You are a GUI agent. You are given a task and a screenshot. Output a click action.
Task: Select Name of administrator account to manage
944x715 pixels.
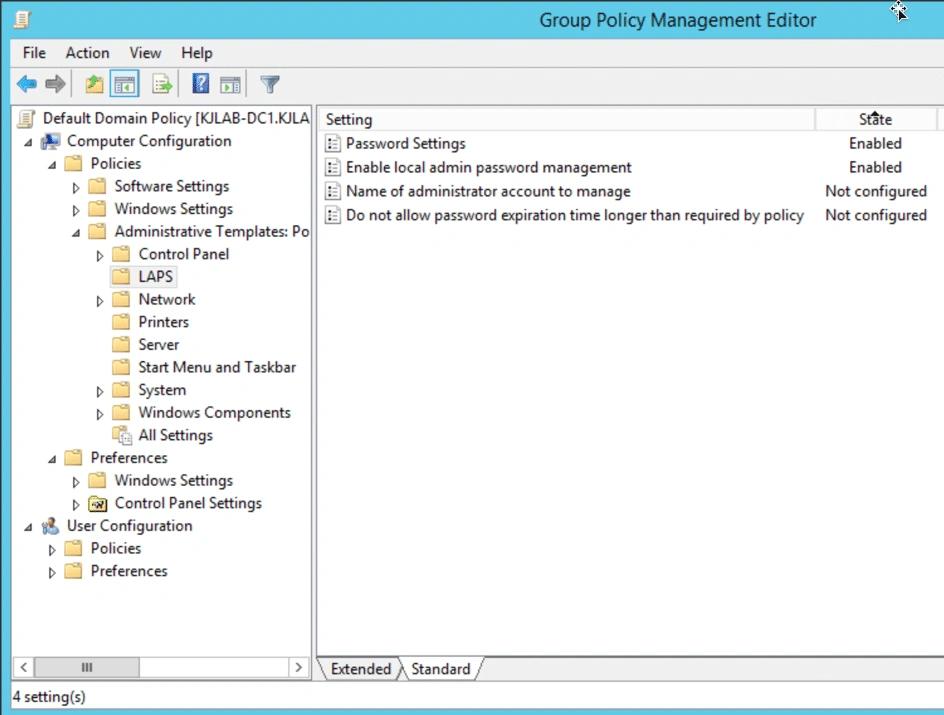630,191
